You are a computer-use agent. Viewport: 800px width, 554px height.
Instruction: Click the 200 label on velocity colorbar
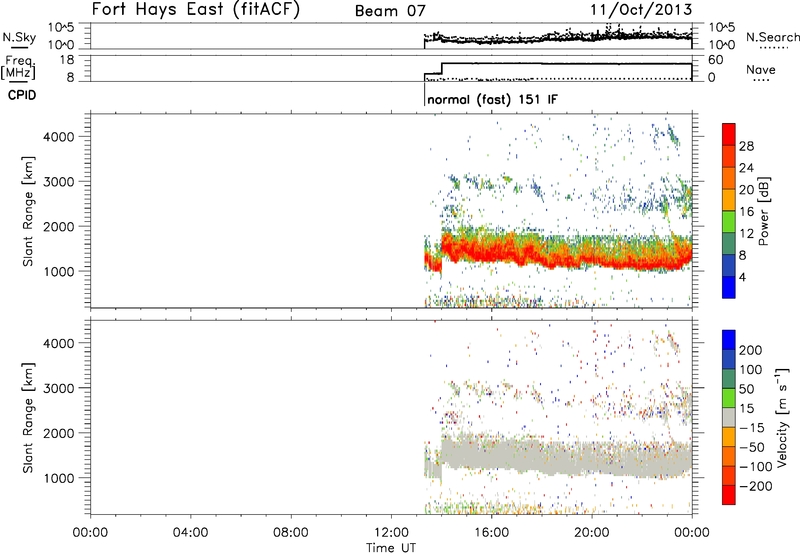[x=751, y=350]
